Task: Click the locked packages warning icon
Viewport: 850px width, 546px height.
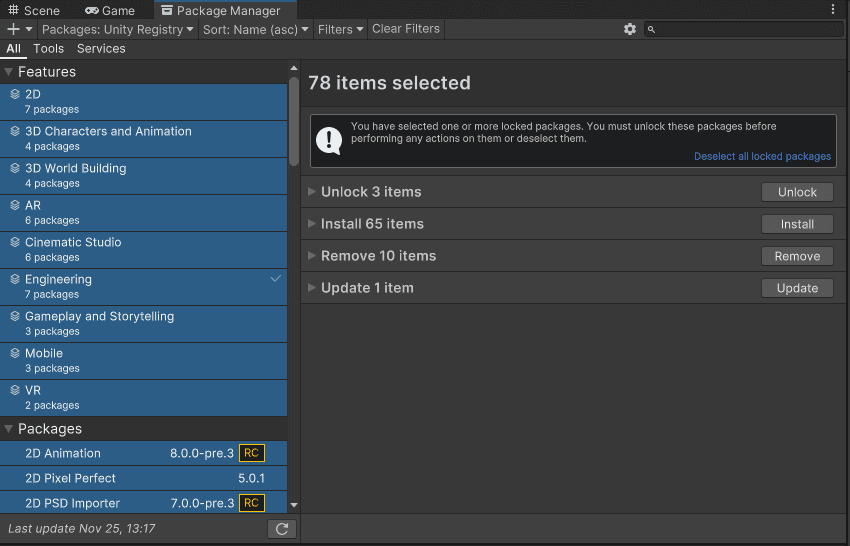Action: pyautogui.click(x=329, y=140)
